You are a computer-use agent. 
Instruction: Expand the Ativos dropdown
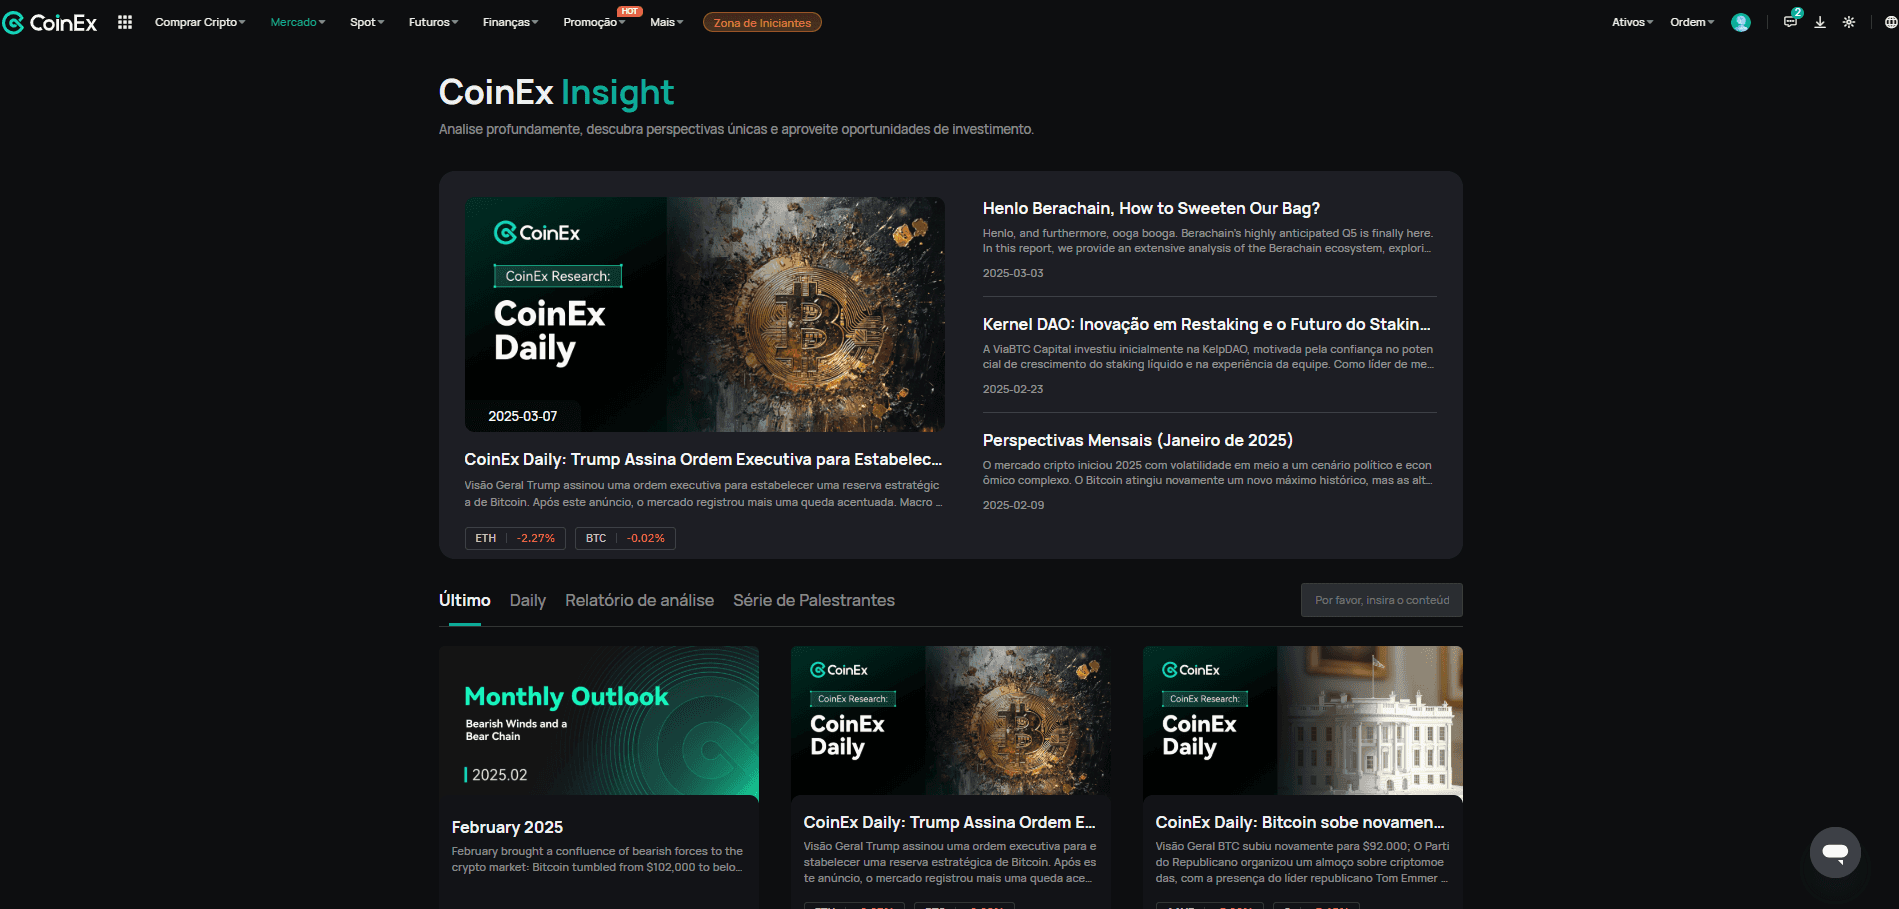coord(1632,22)
